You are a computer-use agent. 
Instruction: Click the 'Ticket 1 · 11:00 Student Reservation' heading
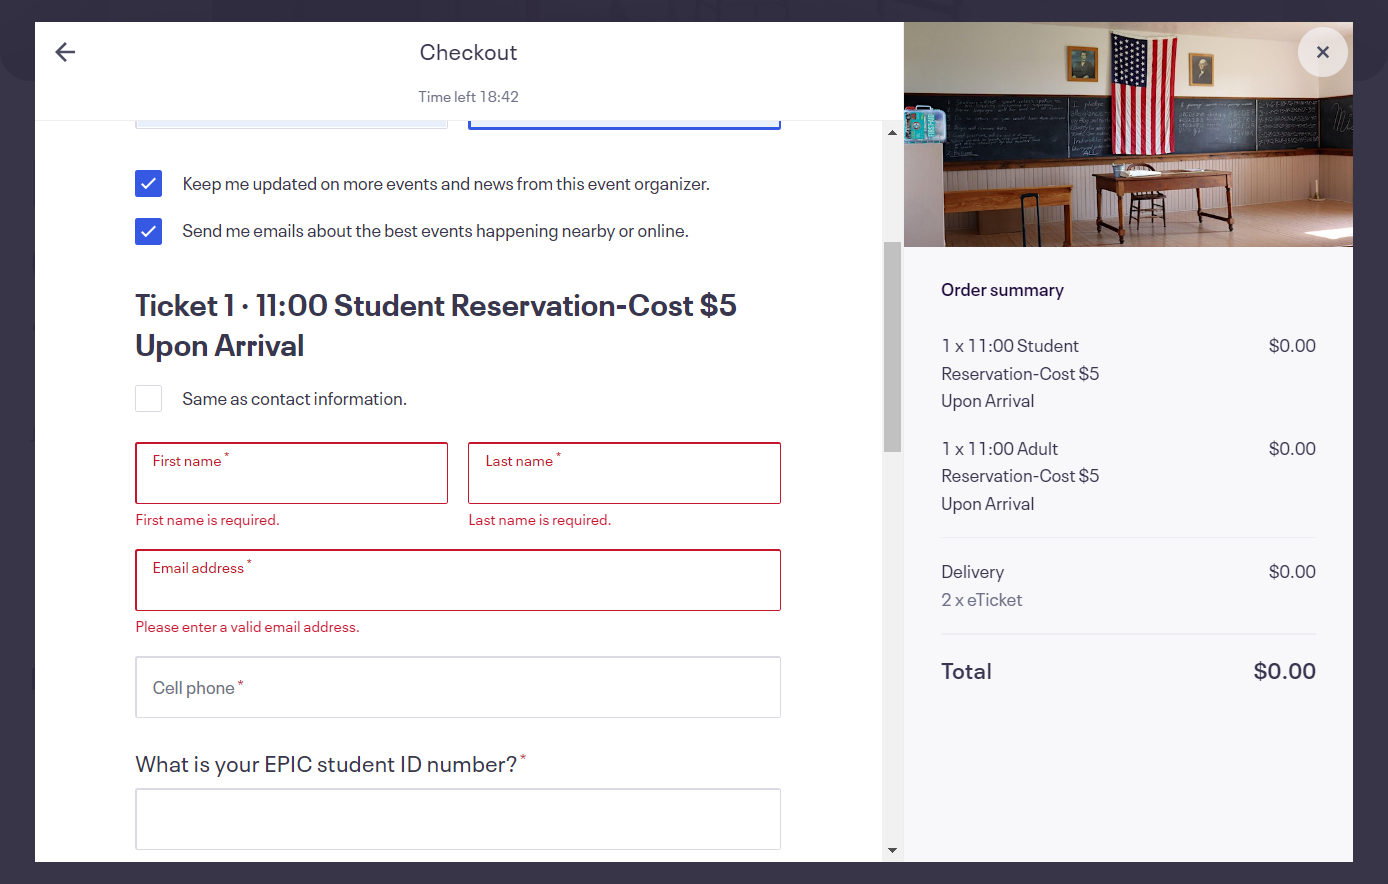436,325
